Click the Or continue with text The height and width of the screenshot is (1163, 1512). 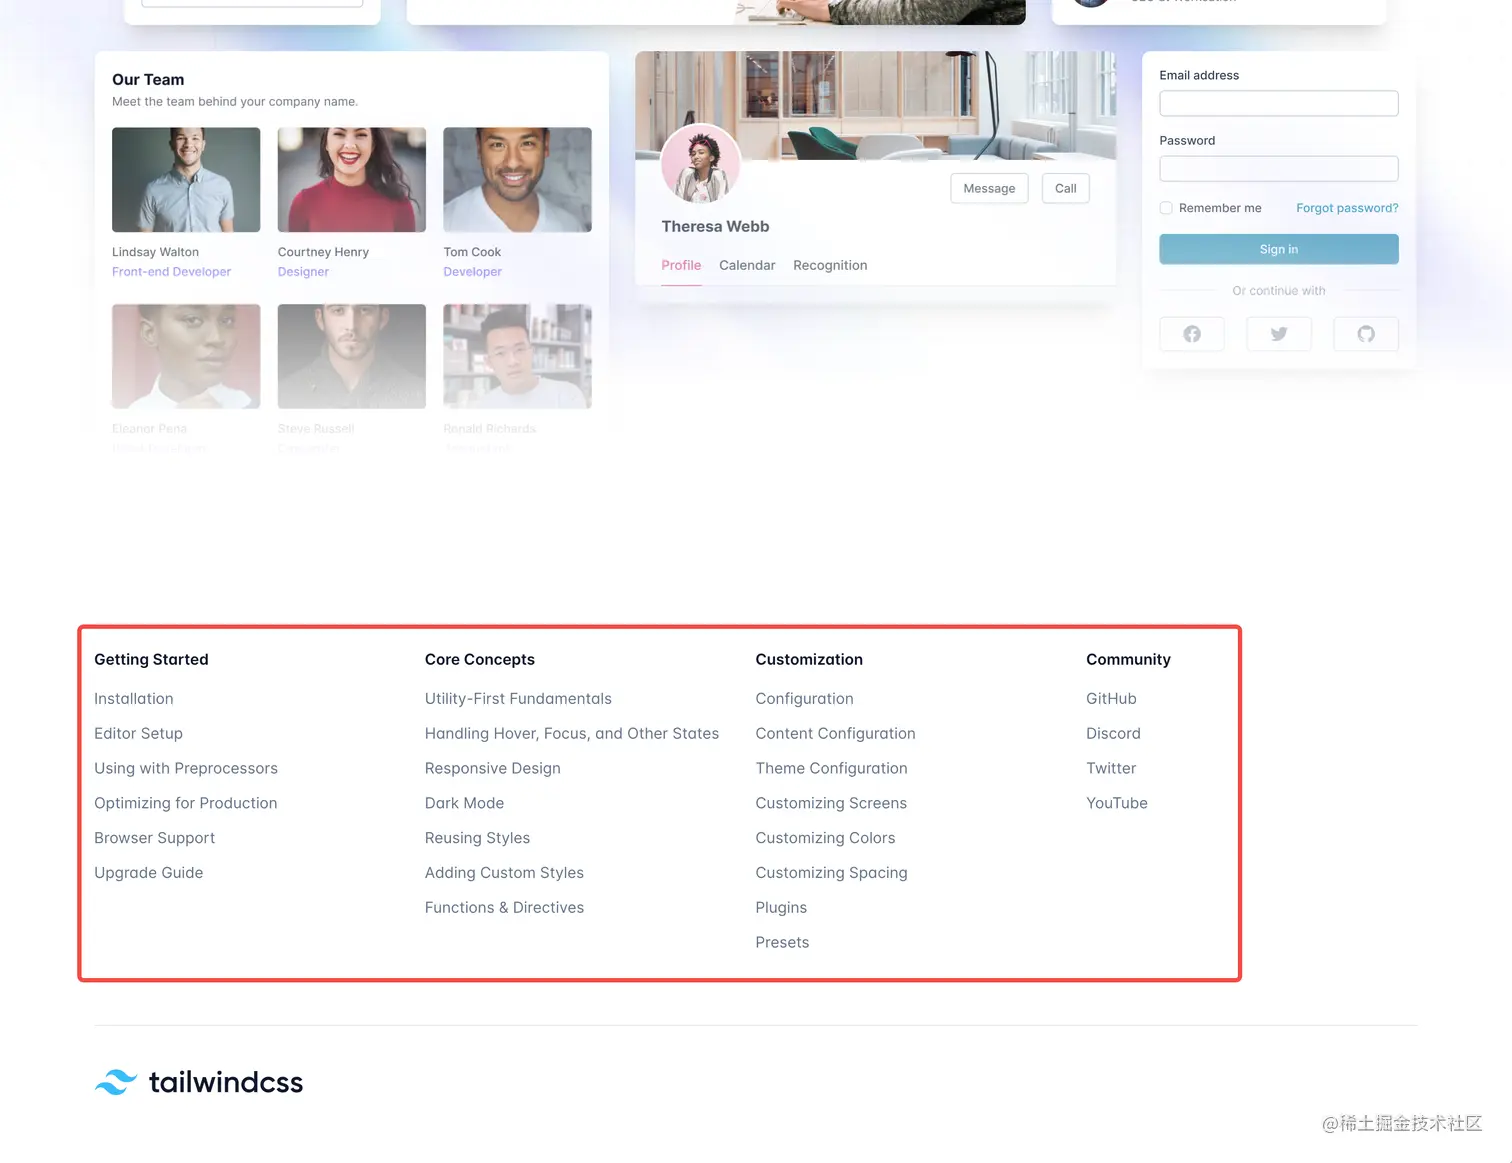[1279, 290]
